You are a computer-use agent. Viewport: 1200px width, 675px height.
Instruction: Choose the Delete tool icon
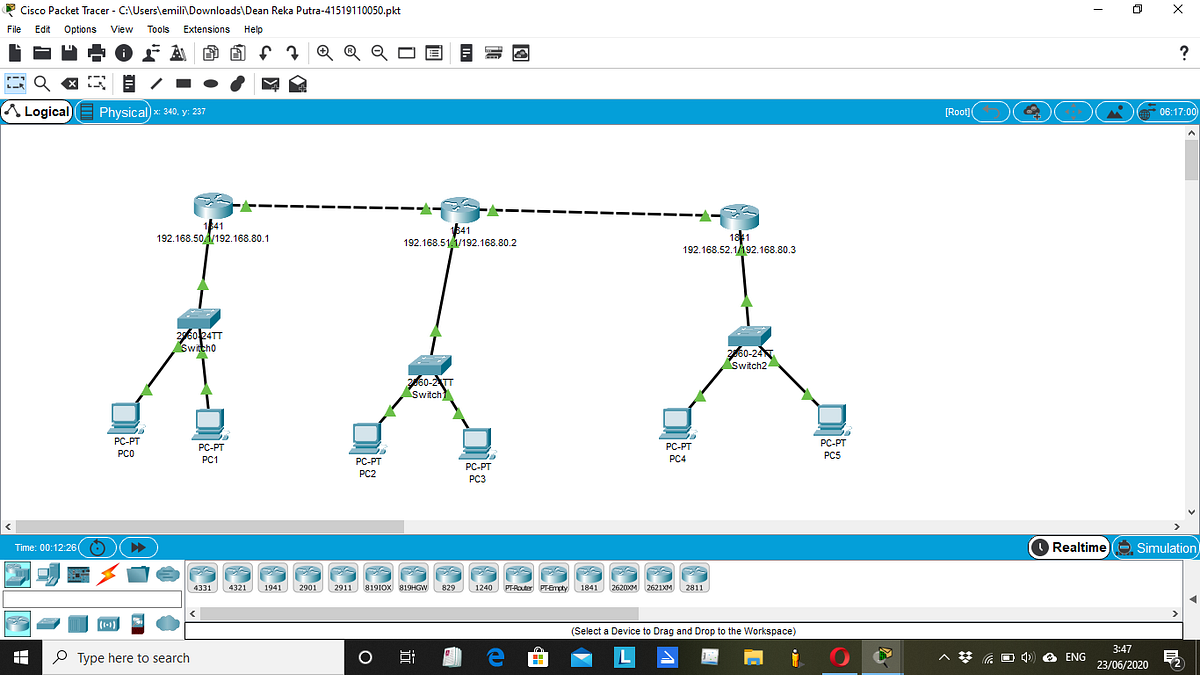point(69,84)
